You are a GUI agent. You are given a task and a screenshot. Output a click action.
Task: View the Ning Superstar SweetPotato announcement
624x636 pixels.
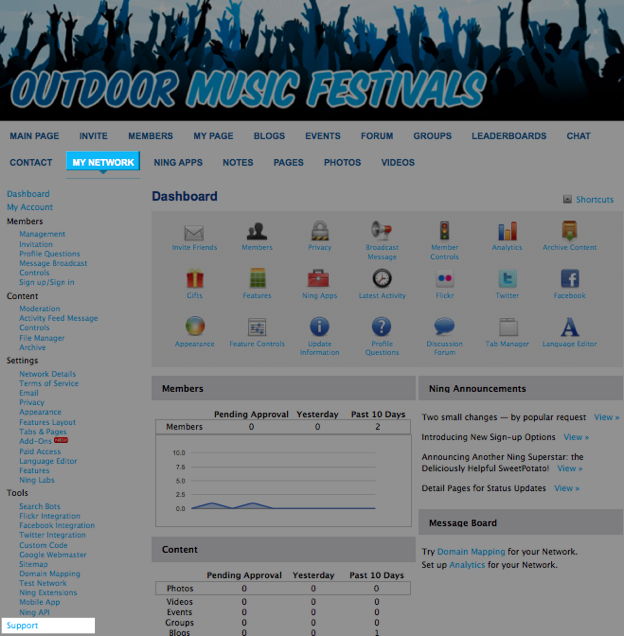tap(570, 468)
